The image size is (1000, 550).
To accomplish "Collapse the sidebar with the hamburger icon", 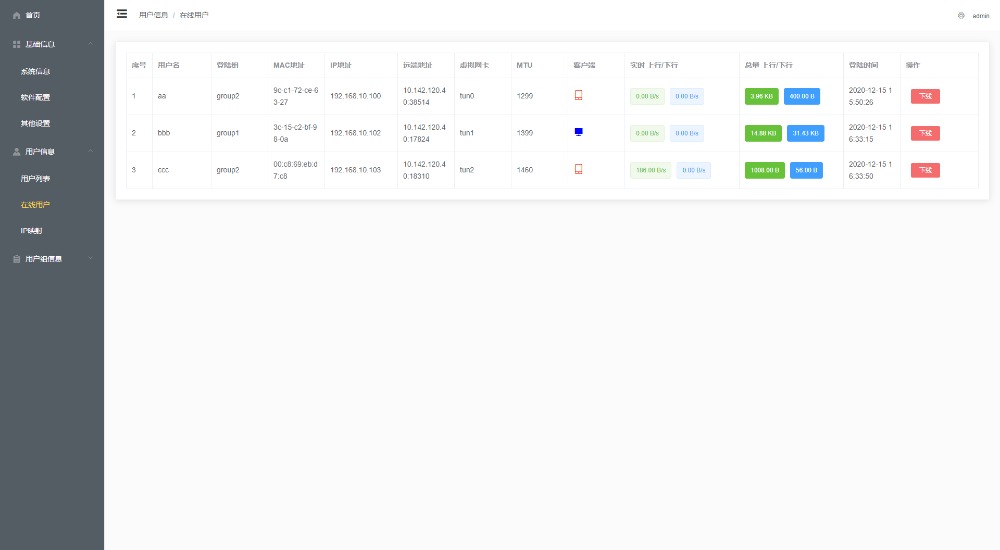I will tap(122, 14).
